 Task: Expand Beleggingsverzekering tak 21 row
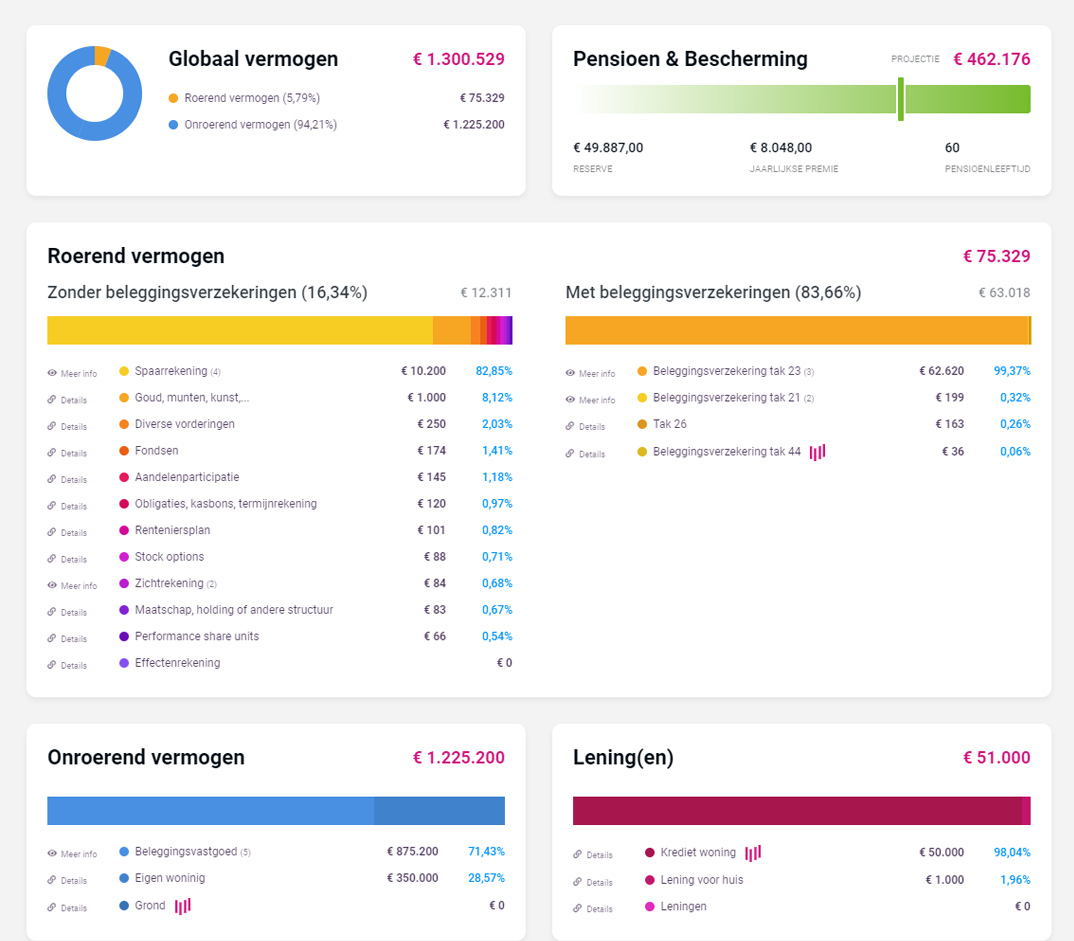coord(590,399)
